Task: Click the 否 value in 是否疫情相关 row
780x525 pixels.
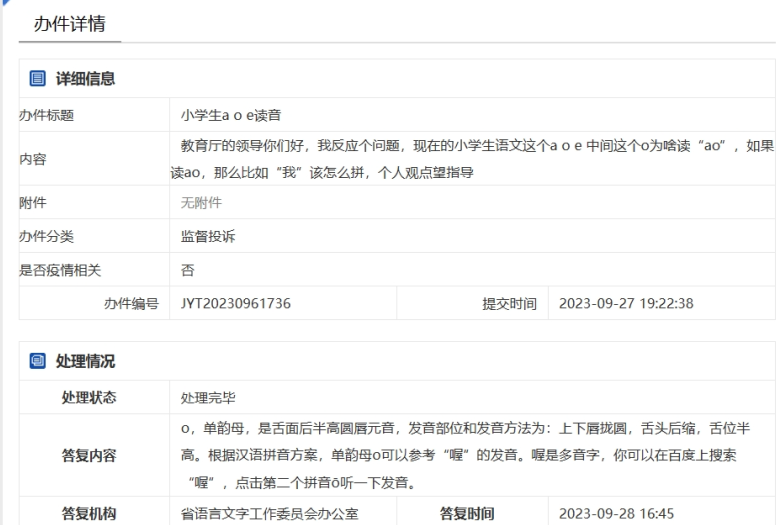Action: click(188, 270)
